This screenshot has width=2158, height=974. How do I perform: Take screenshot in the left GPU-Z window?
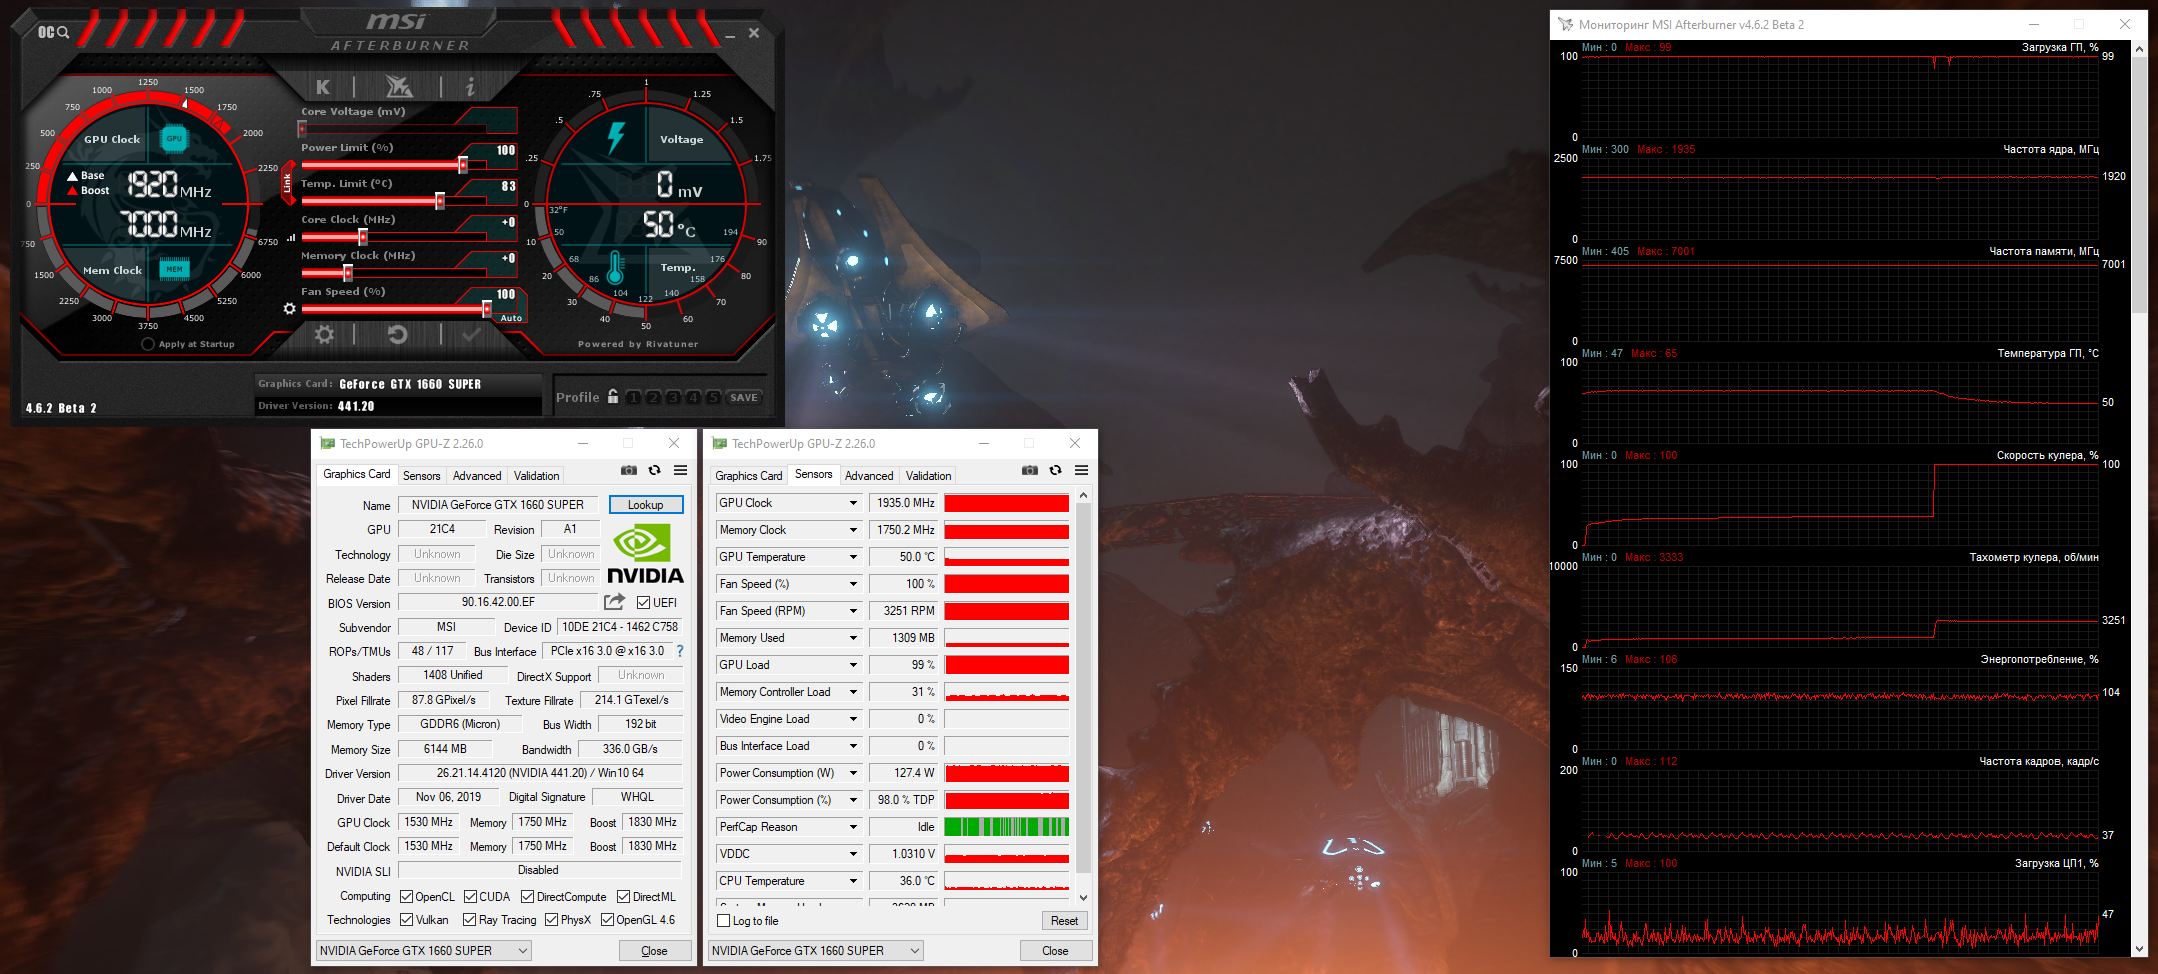pyautogui.click(x=628, y=470)
